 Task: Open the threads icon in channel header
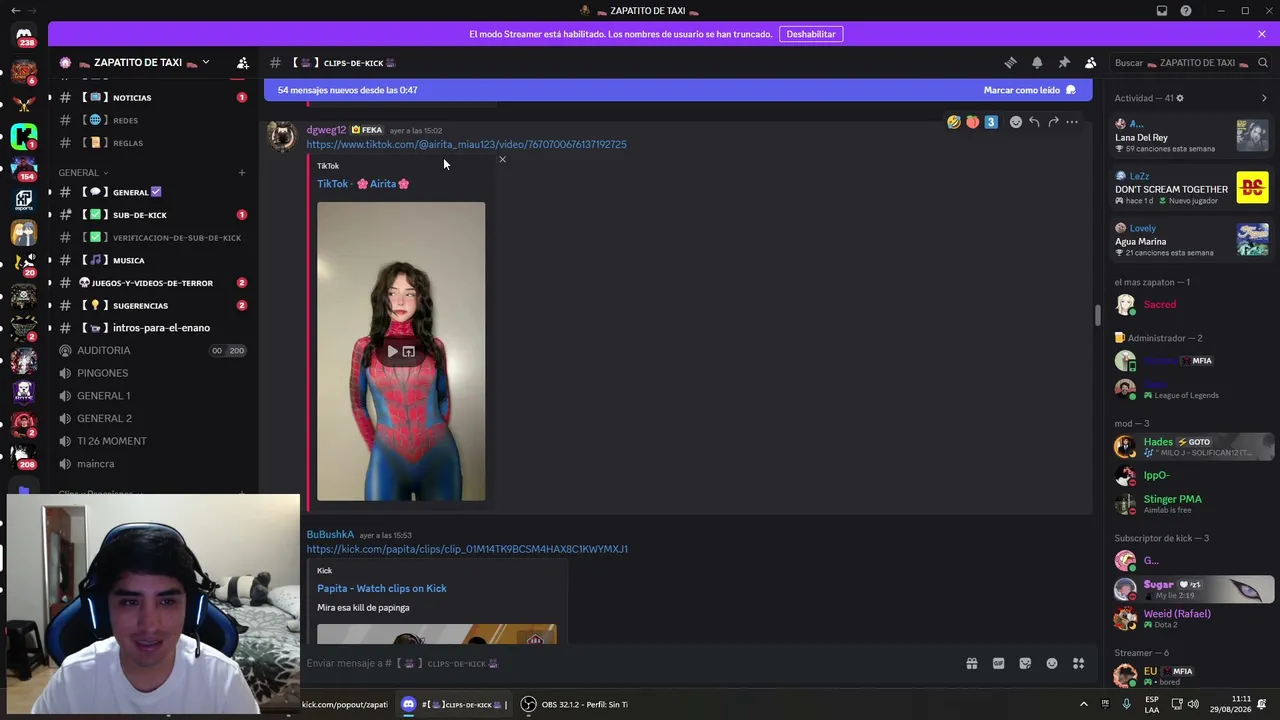[x=1010, y=63]
